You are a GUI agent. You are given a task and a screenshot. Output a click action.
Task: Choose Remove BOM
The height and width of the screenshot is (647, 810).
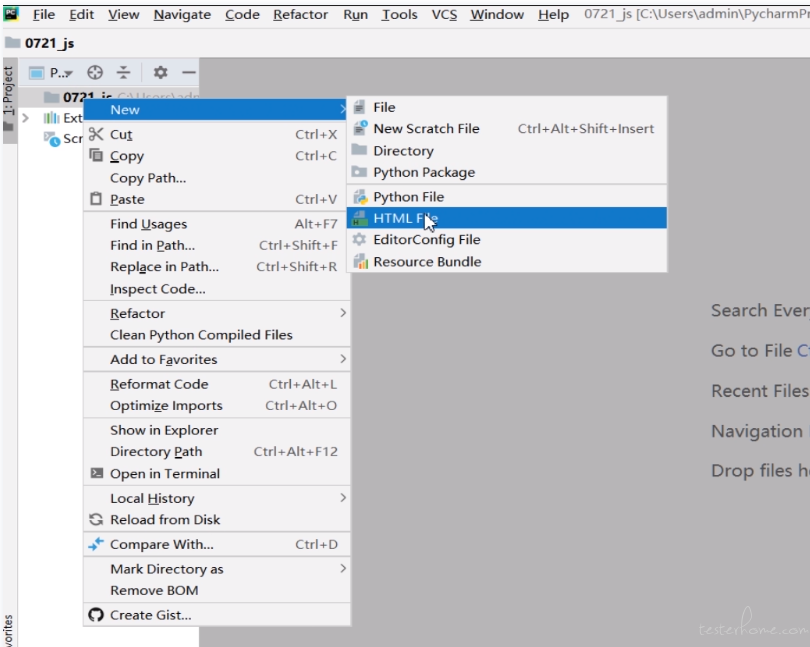(x=216, y=590)
